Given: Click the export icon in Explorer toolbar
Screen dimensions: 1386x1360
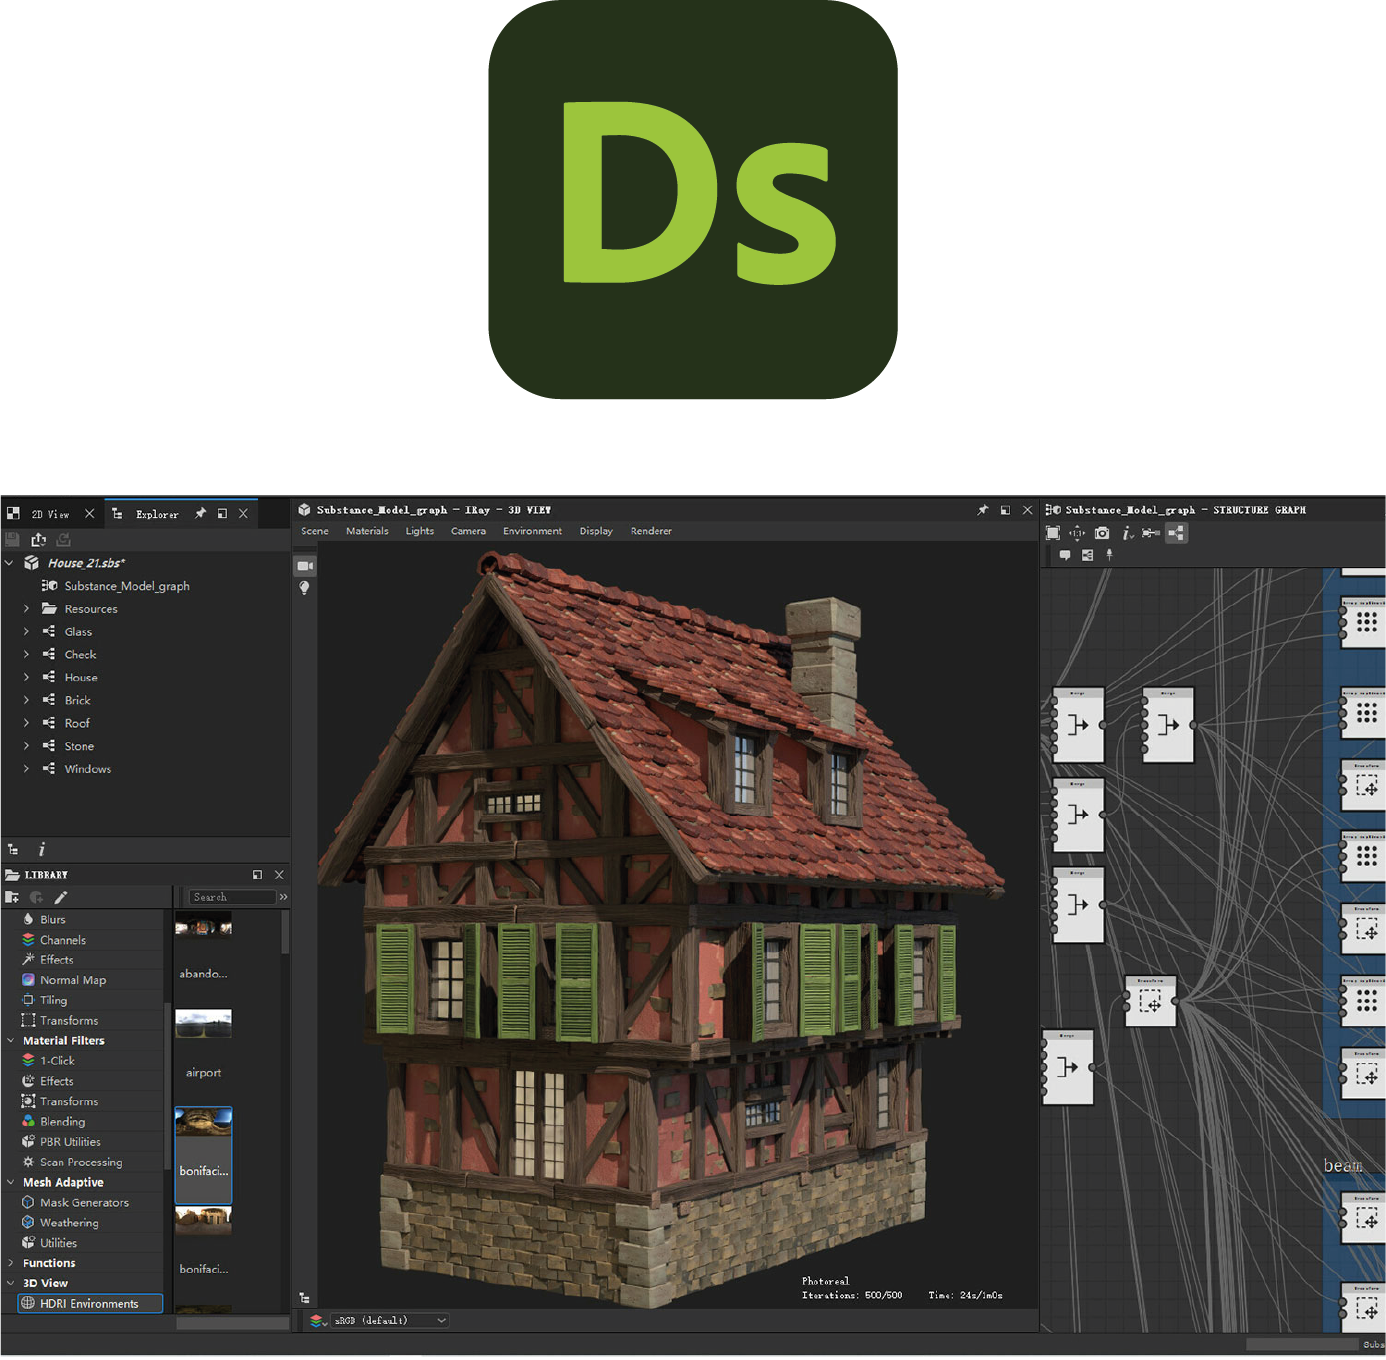Looking at the screenshot, I should (x=39, y=539).
